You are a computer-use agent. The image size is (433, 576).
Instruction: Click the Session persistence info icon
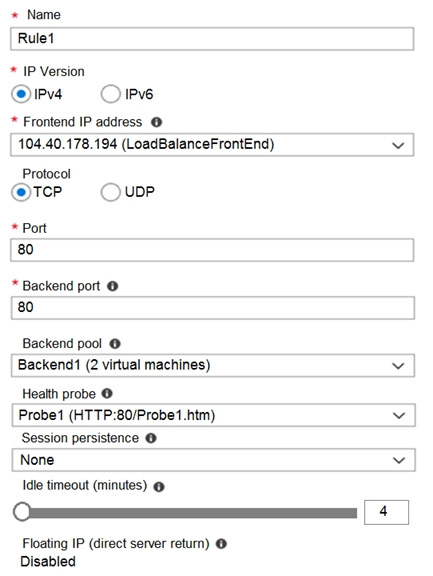click(151, 438)
